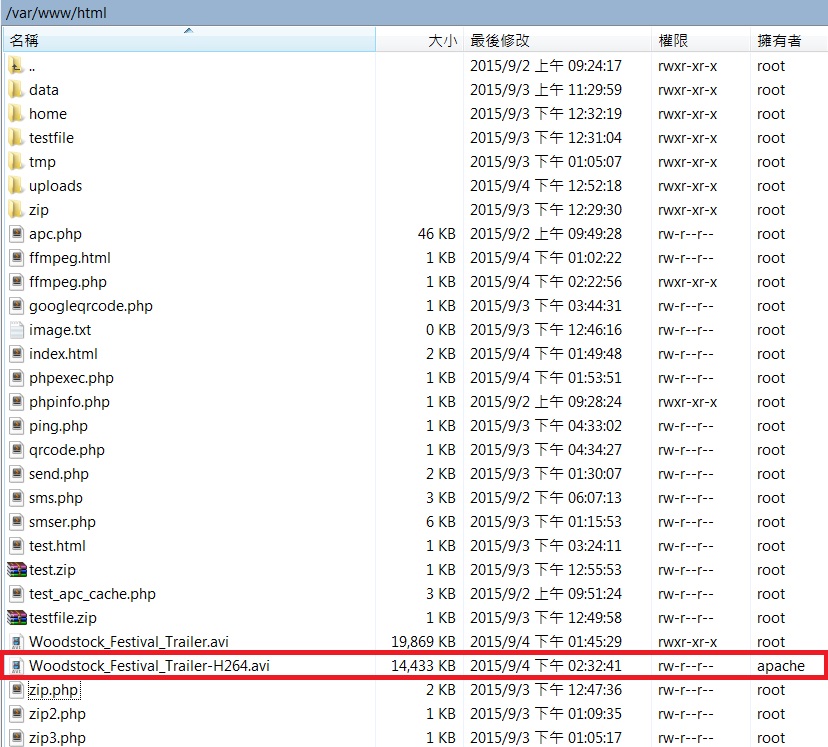Image resolution: width=828 pixels, height=747 pixels.
Task: Click the 14,433 KB size value
Action: coord(423,666)
